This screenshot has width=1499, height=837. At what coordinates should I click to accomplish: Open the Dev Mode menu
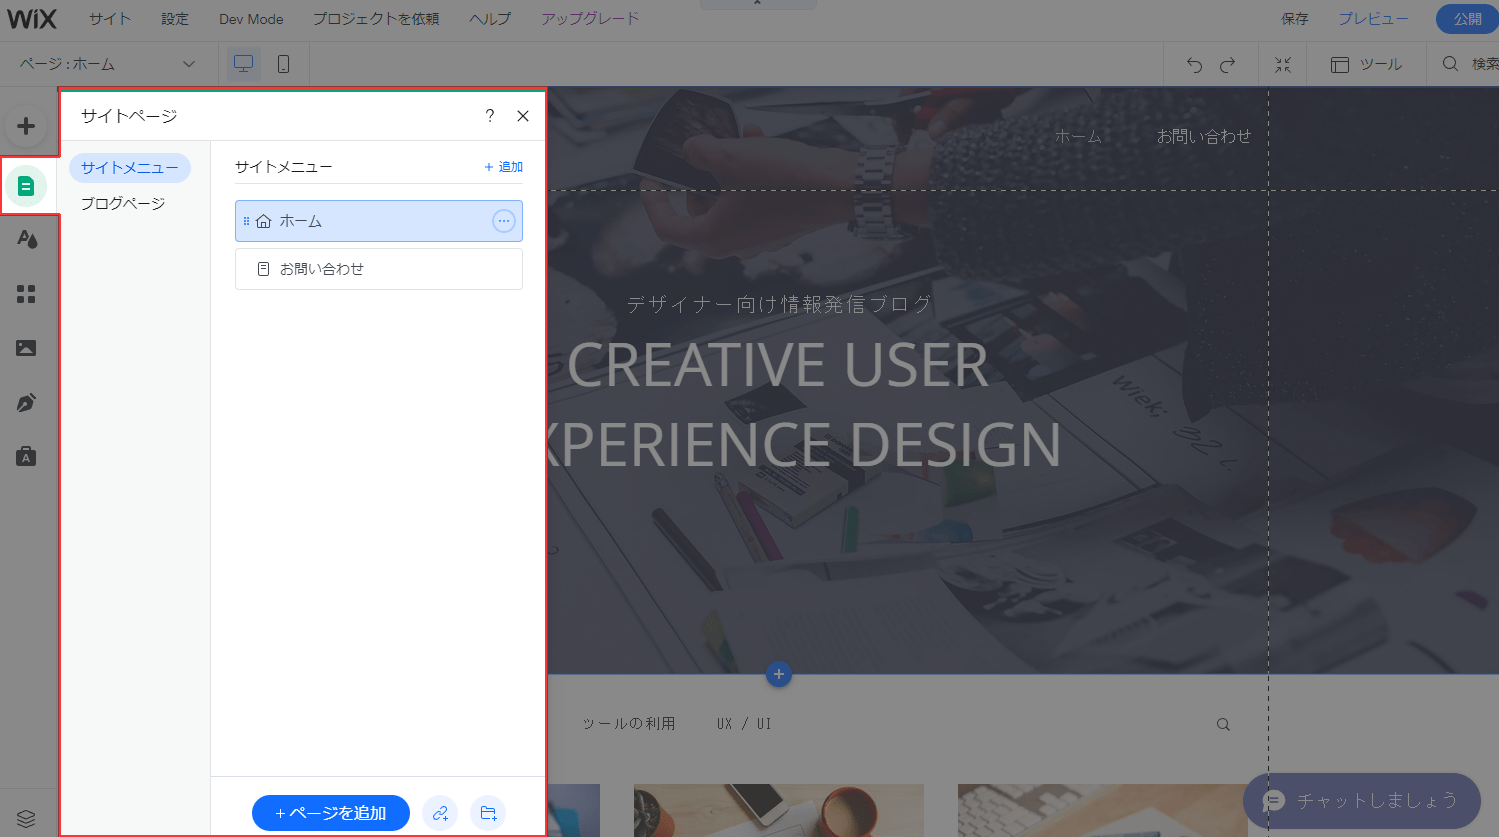tap(251, 18)
